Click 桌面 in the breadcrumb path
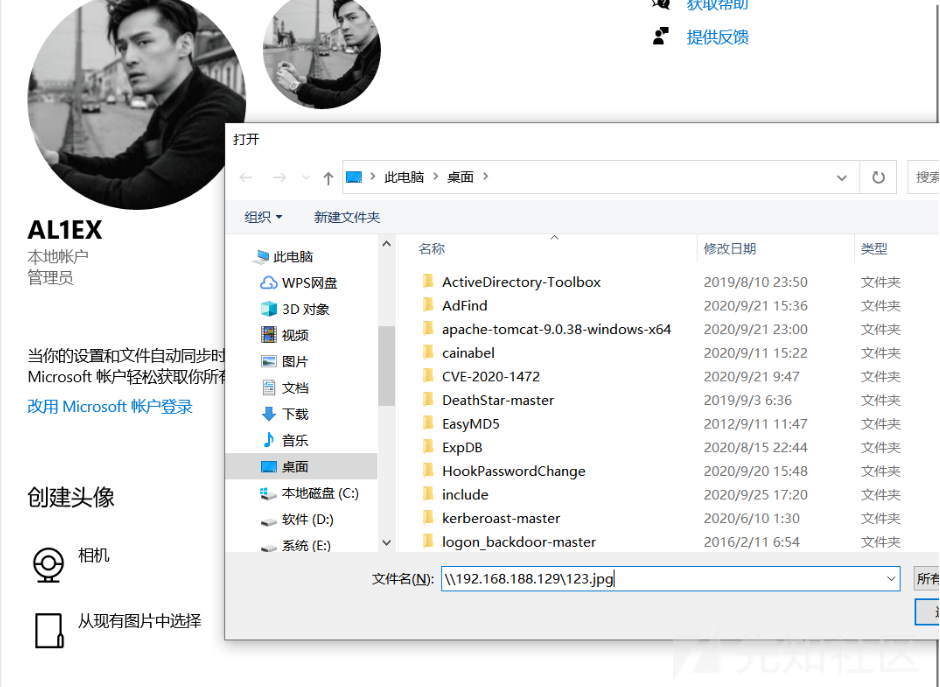This screenshot has width=940, height=687. [458, 176]
